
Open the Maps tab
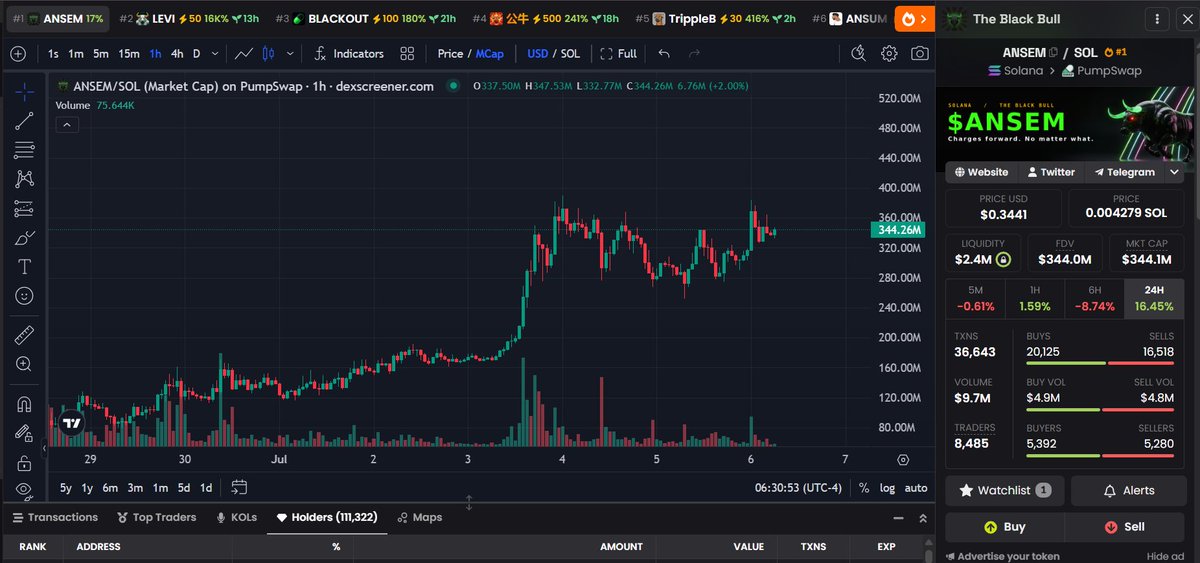[420, 517]
